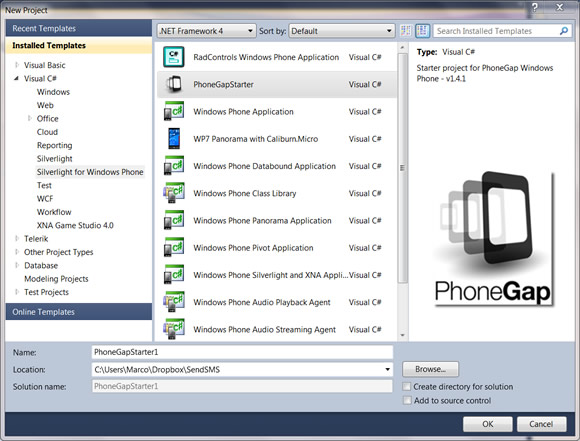Click the PhoneGapStarter template icon

click(x=173, y=84)
